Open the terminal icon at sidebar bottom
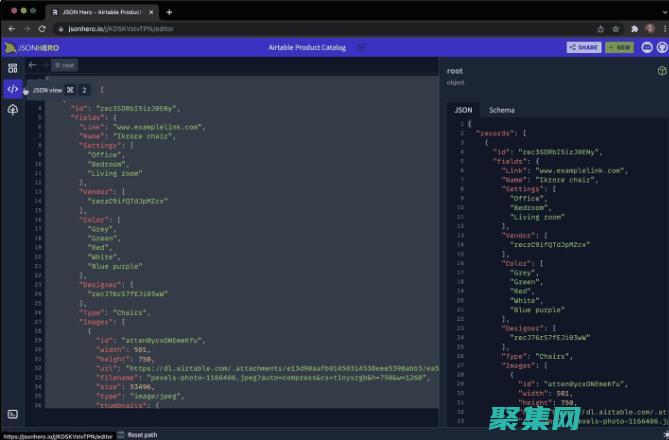 click(12, 413)
